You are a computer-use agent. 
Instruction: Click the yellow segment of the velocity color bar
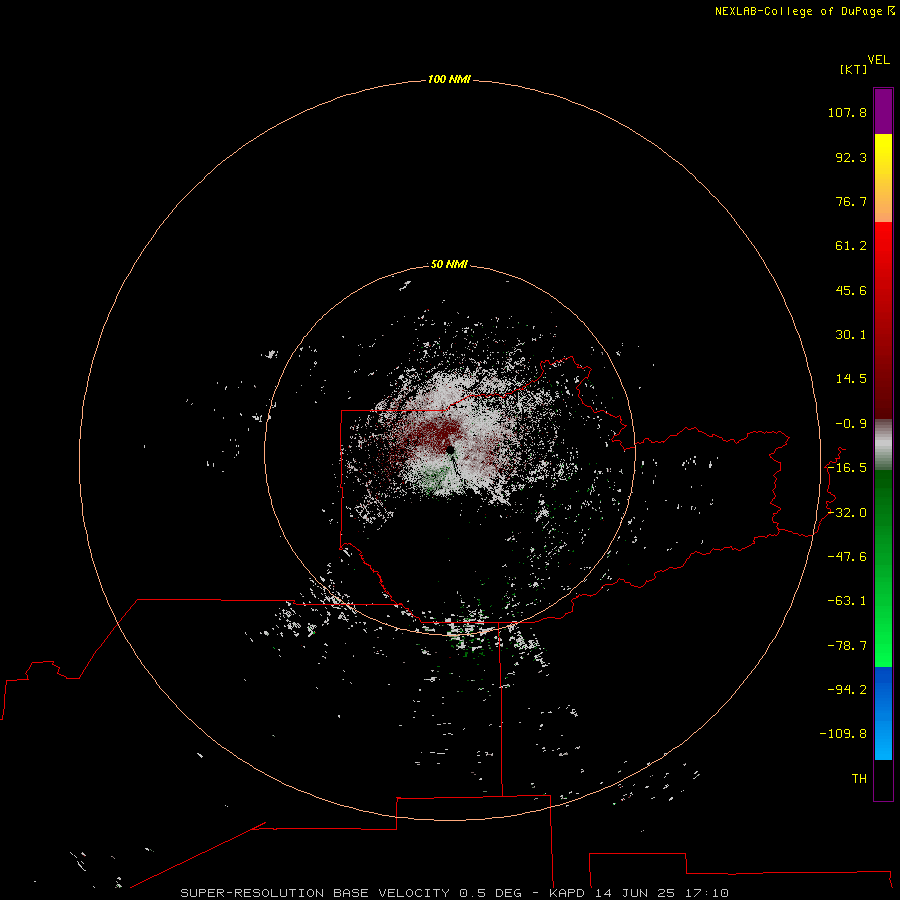pos(883,178)
